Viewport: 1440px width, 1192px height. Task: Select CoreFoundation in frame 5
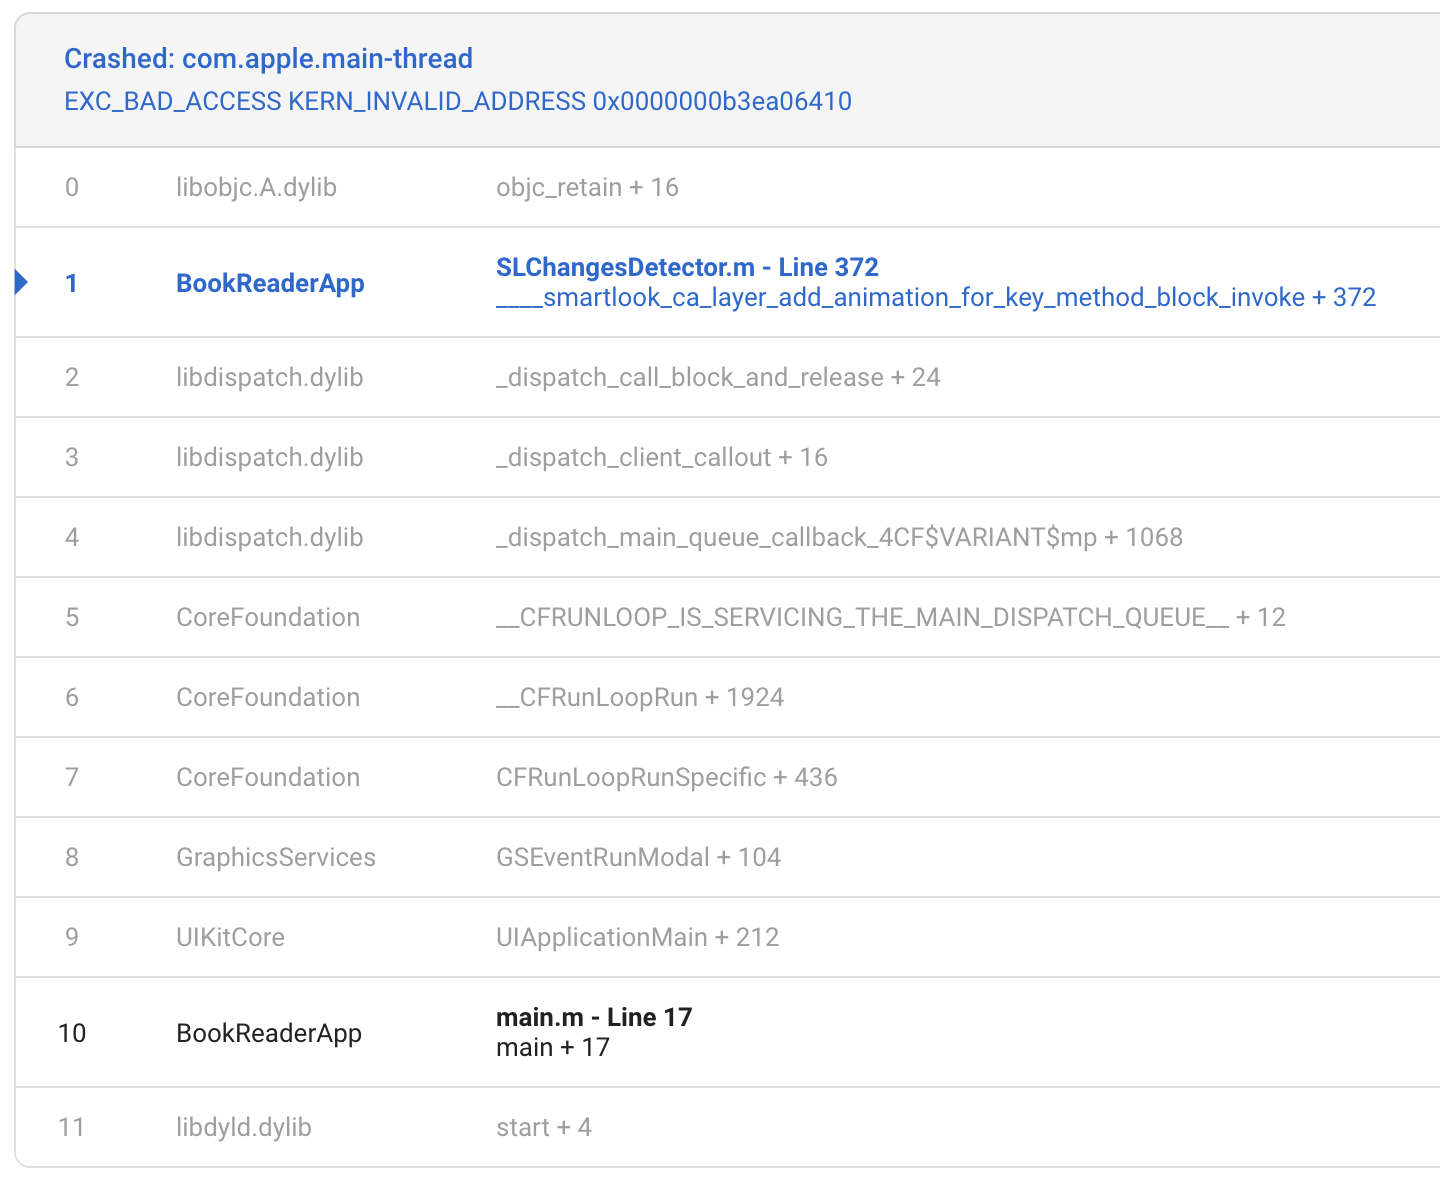coord(268,617)
